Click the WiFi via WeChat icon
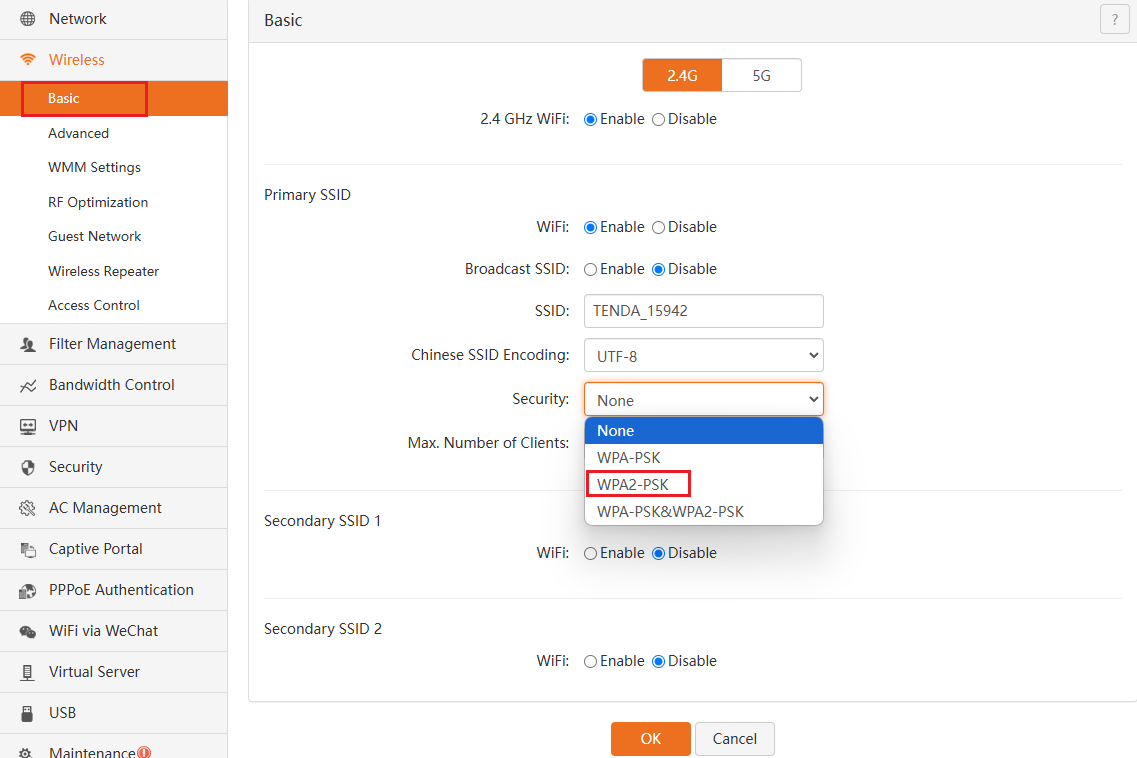1137x758 pixels. pos(28,631)
